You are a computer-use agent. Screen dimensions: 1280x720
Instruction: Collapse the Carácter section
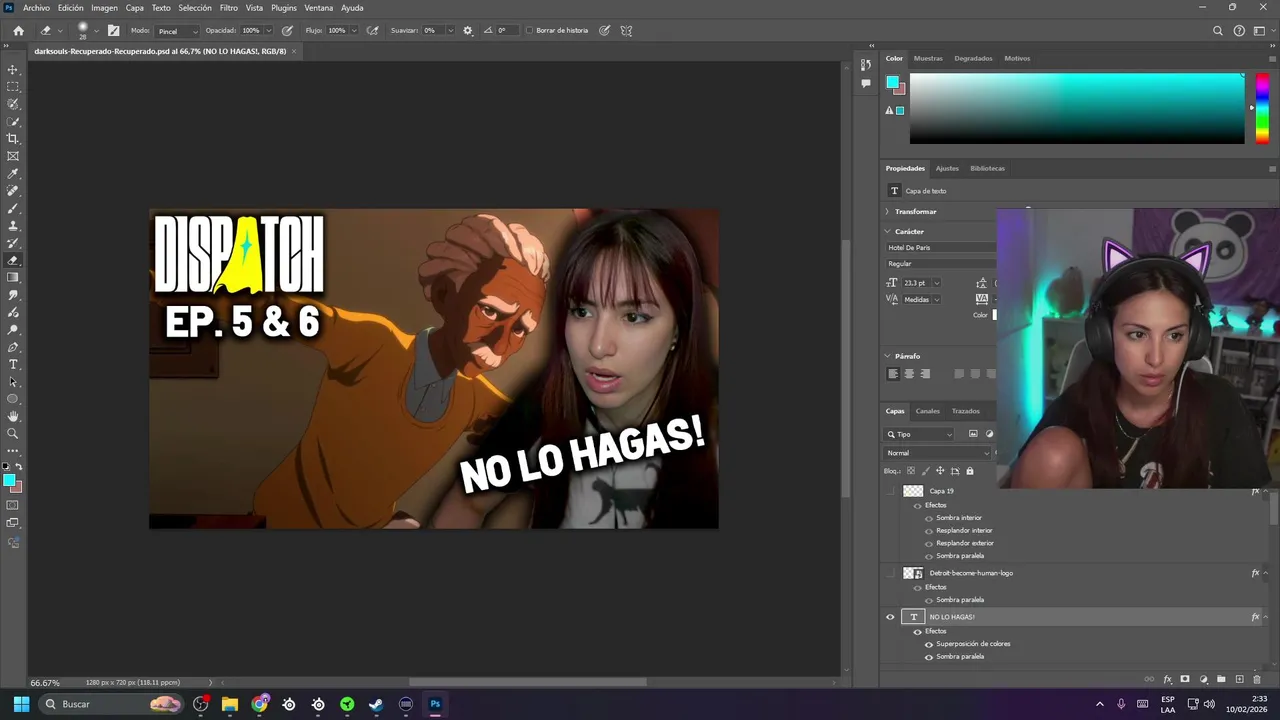pyautogui.click(x=887, y=232)
